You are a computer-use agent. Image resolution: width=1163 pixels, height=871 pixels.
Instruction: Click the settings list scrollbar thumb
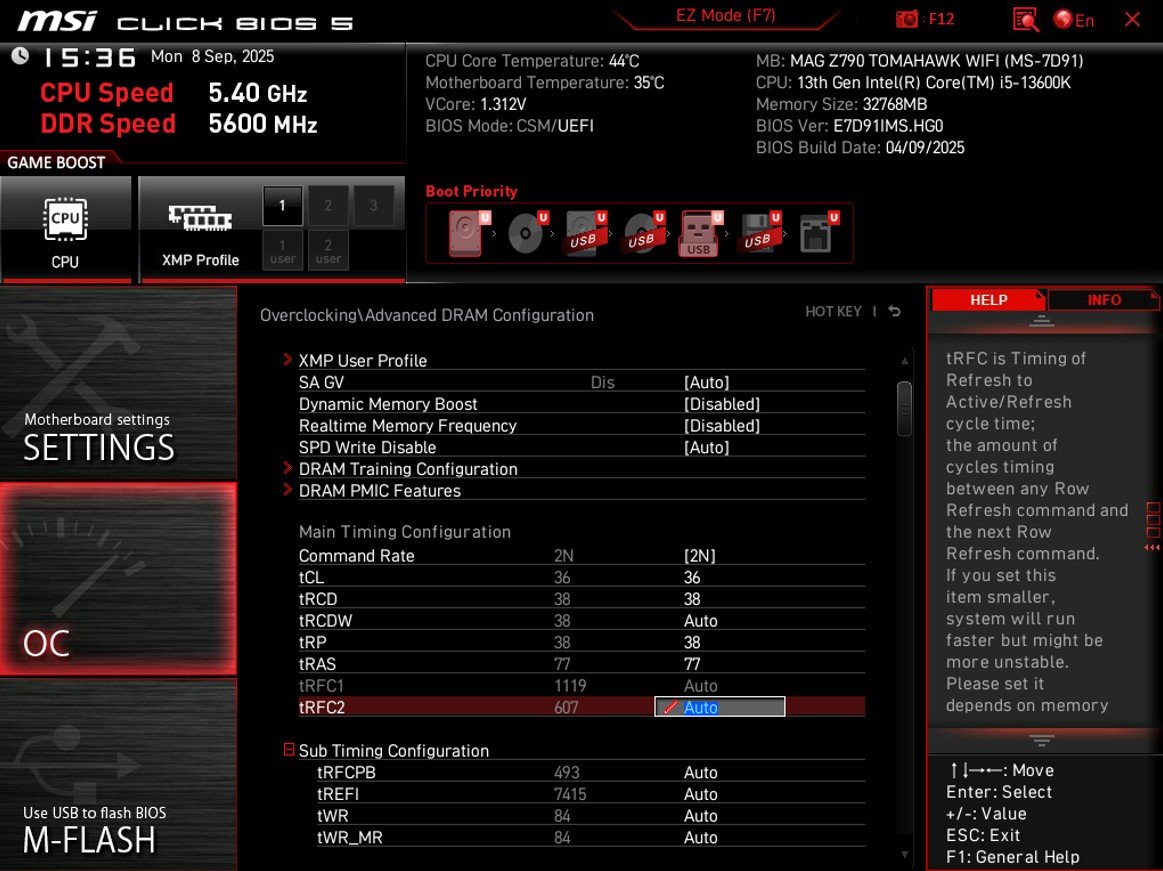904,408
